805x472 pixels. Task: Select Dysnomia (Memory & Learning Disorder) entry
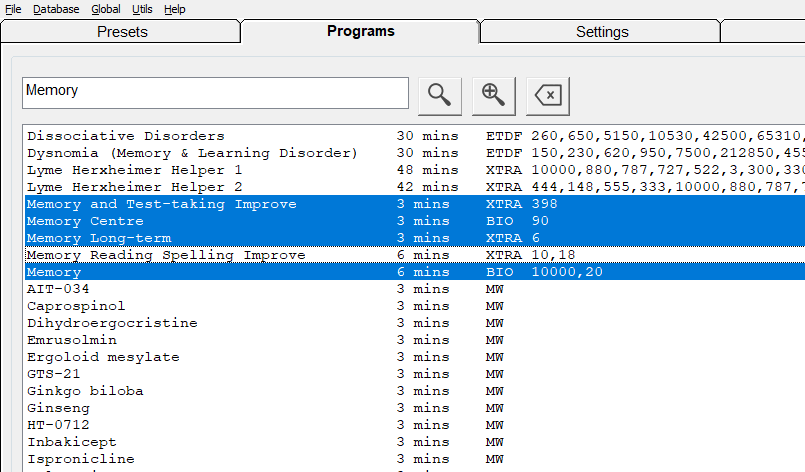[x=192, y=153]
